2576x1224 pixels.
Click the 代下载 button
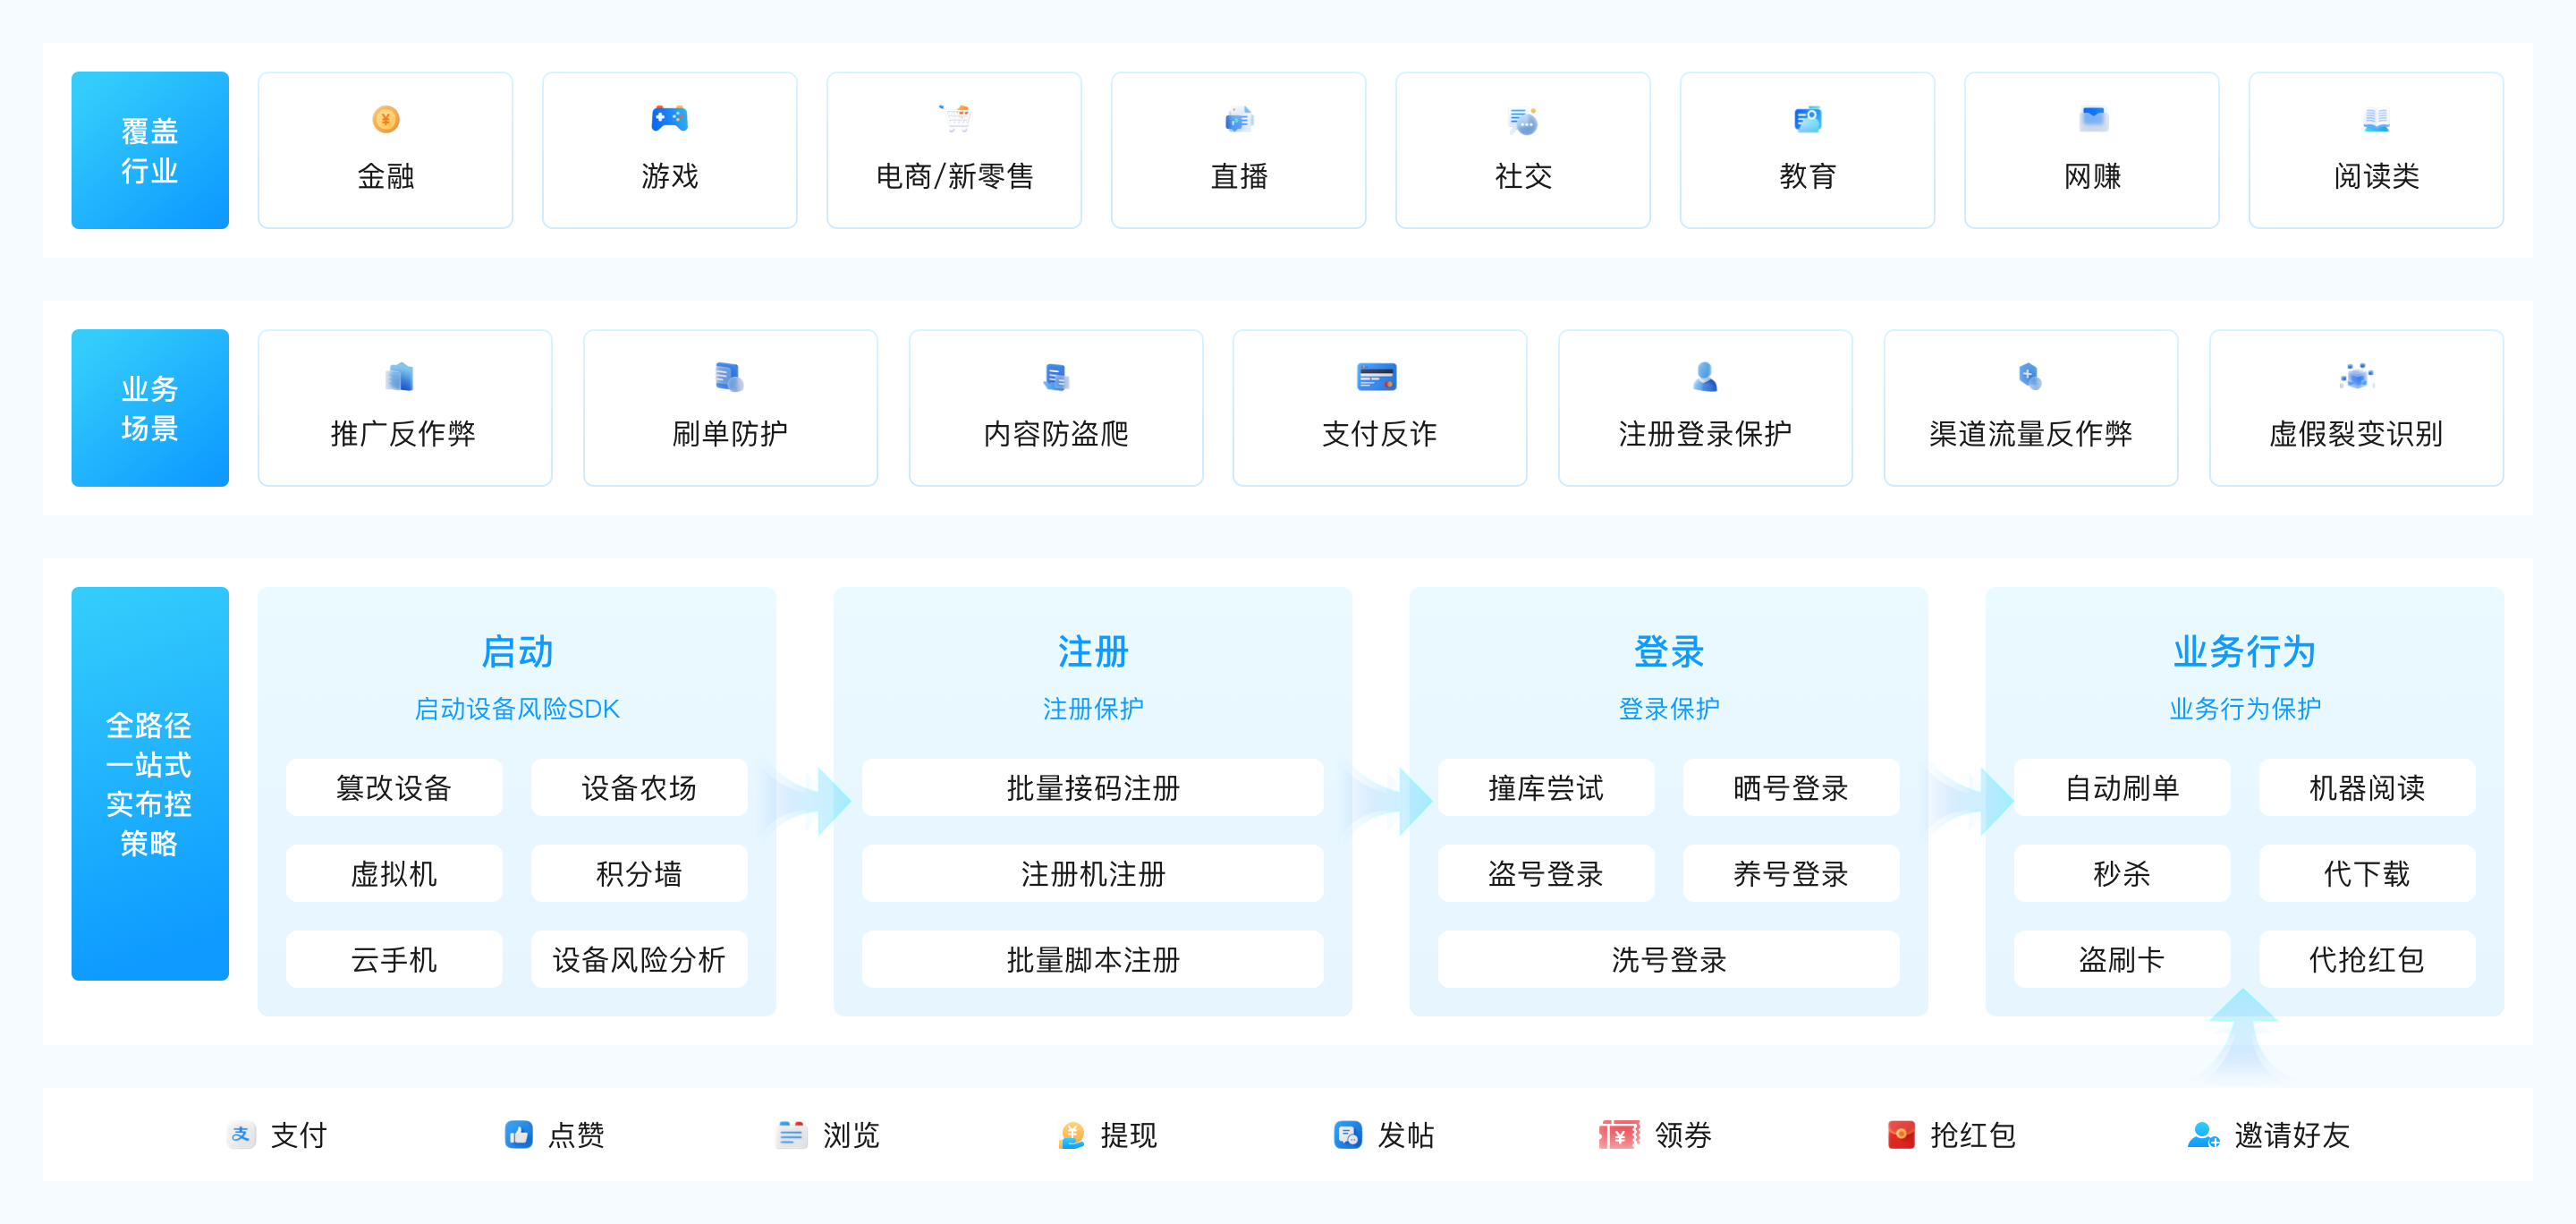coord(2367,874)
